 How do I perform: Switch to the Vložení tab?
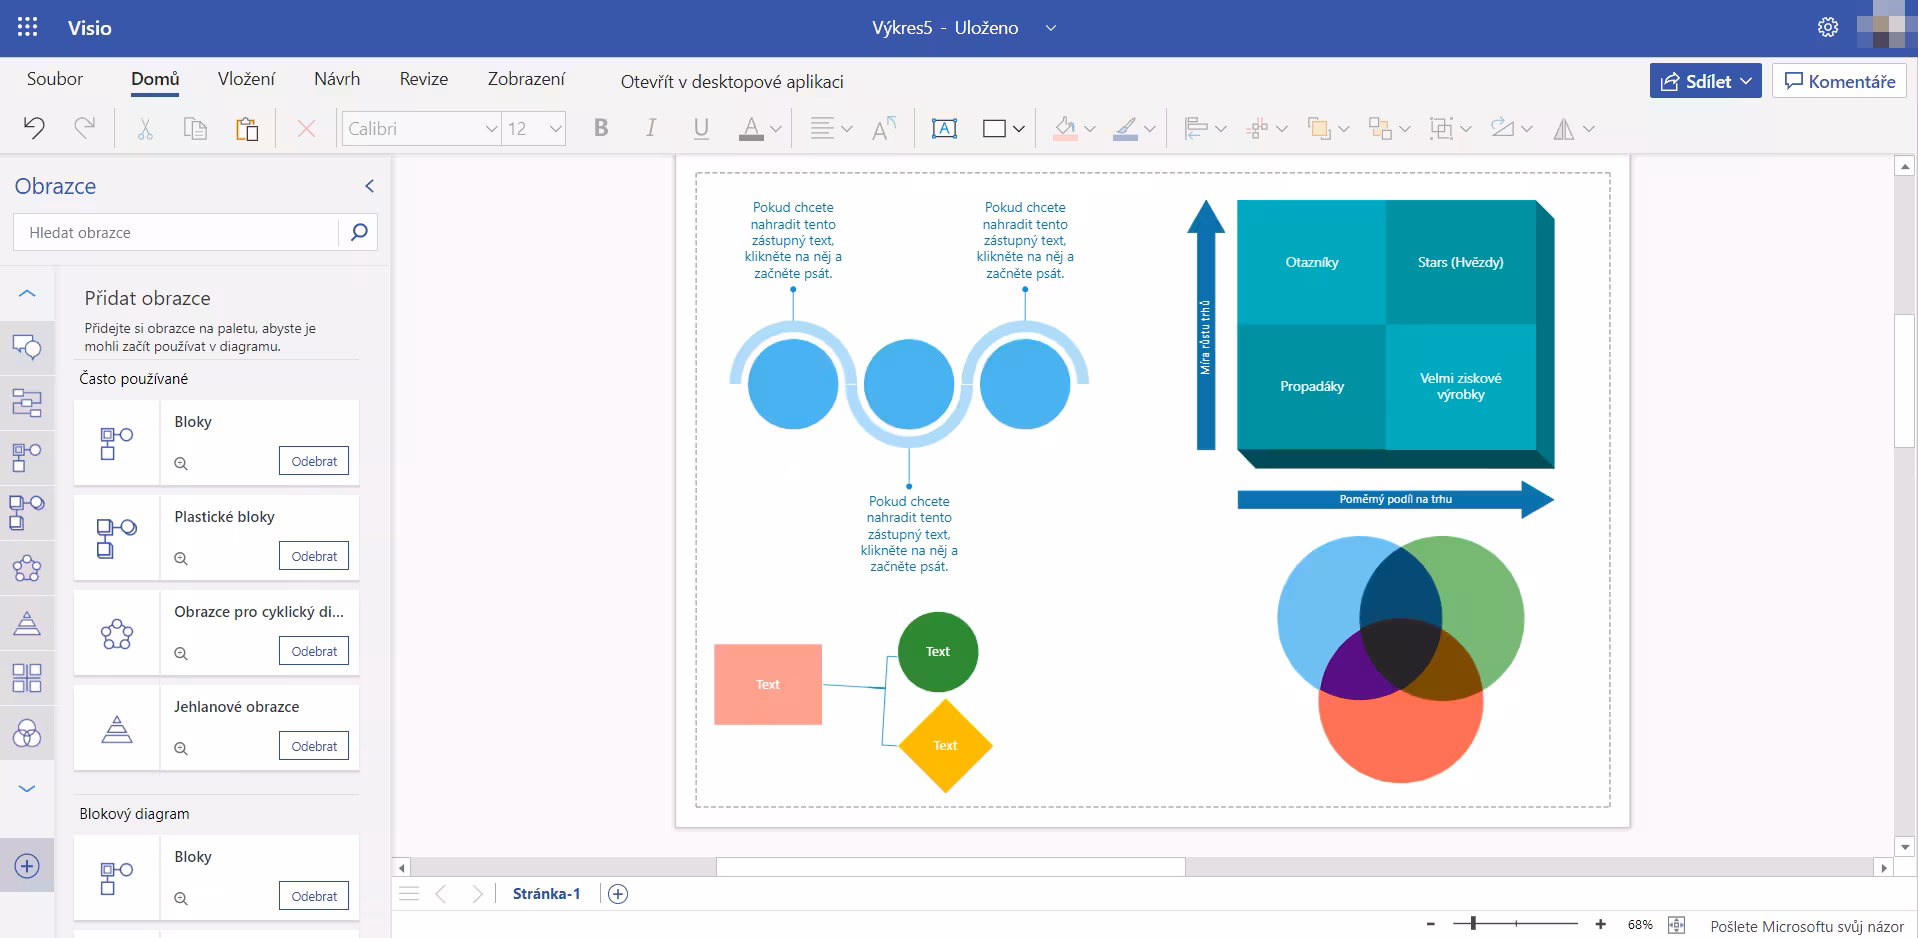click(x=246, y=79)
